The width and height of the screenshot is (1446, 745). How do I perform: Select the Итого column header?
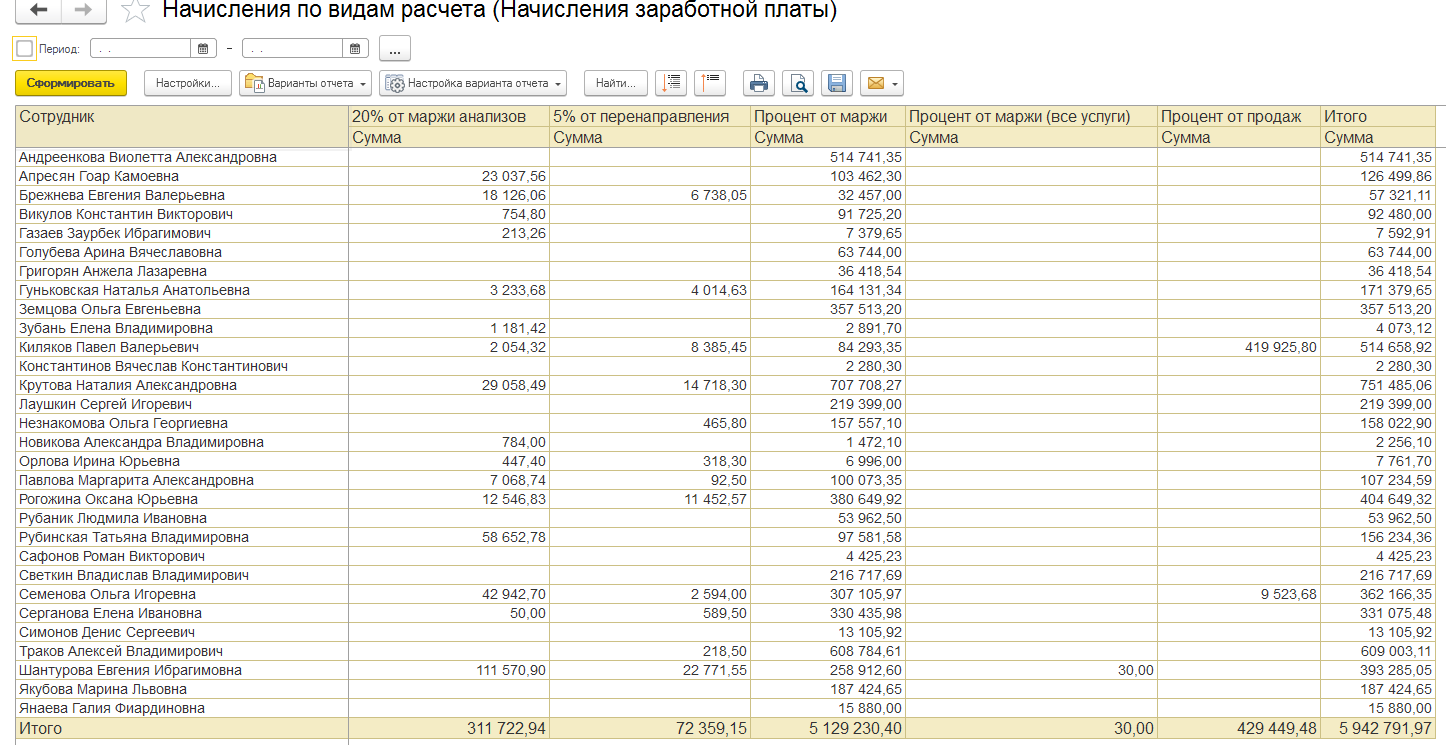click(x=1378, y=117)
